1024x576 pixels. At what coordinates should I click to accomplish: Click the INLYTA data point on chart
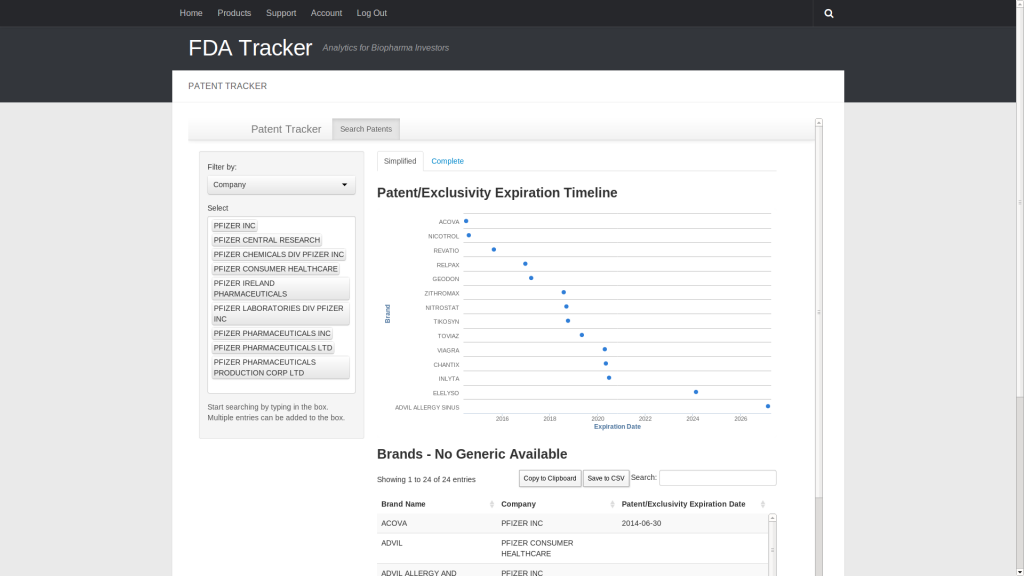point(609,377)
